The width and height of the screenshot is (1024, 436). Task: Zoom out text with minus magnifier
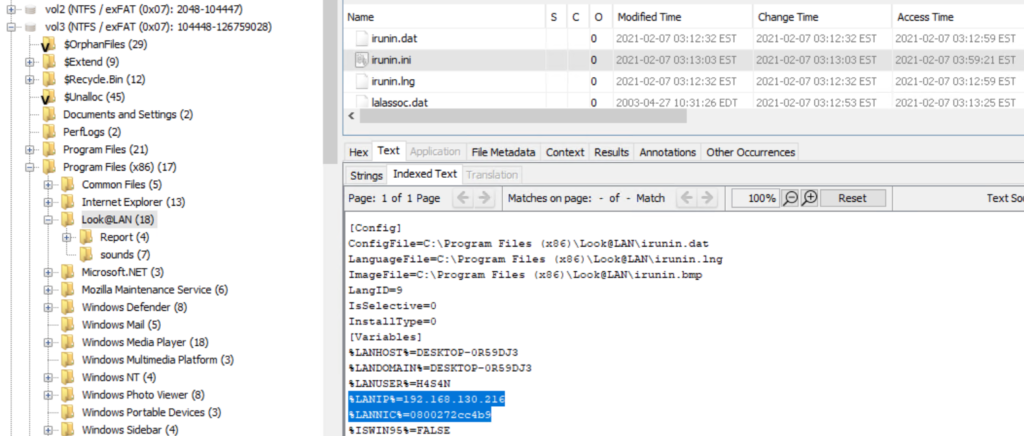[790, 198]
